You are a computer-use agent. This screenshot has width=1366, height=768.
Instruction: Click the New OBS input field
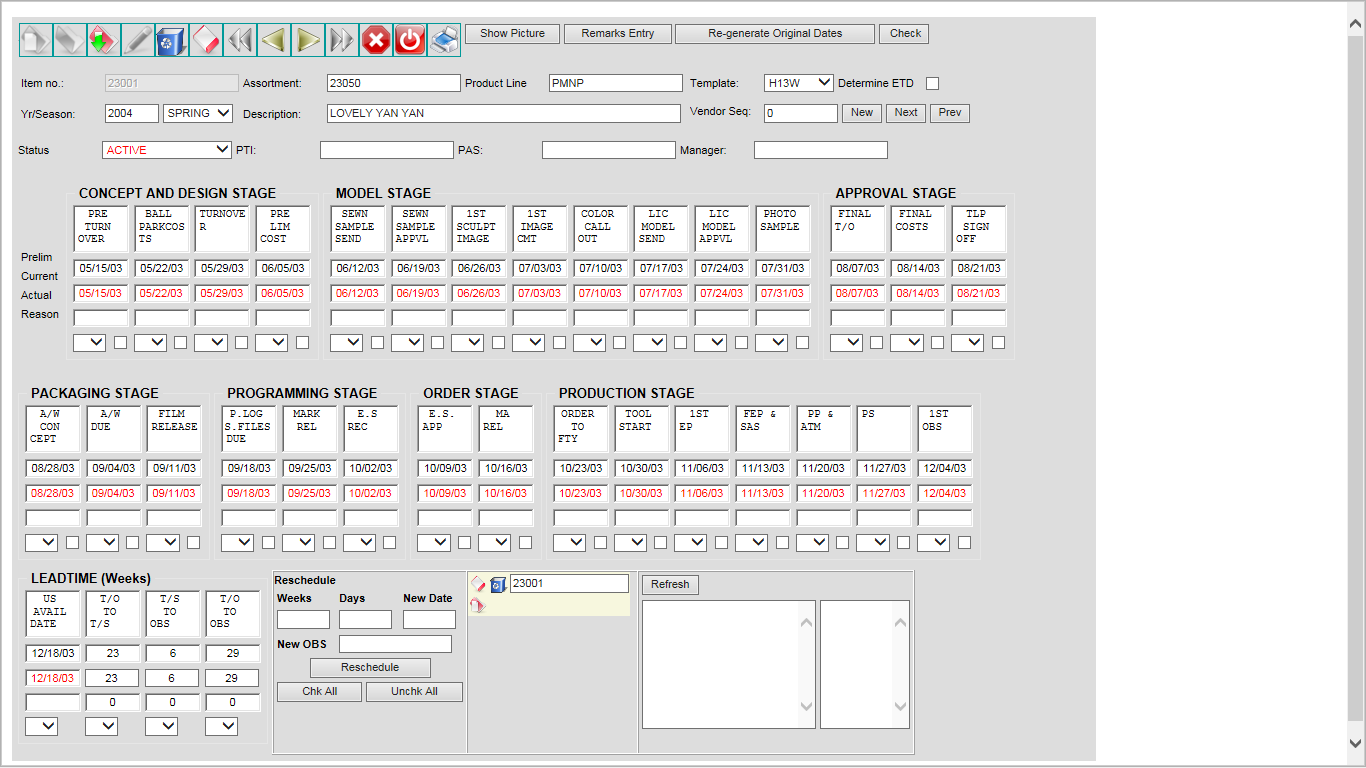pyautogui.click(x=395, y=644)
